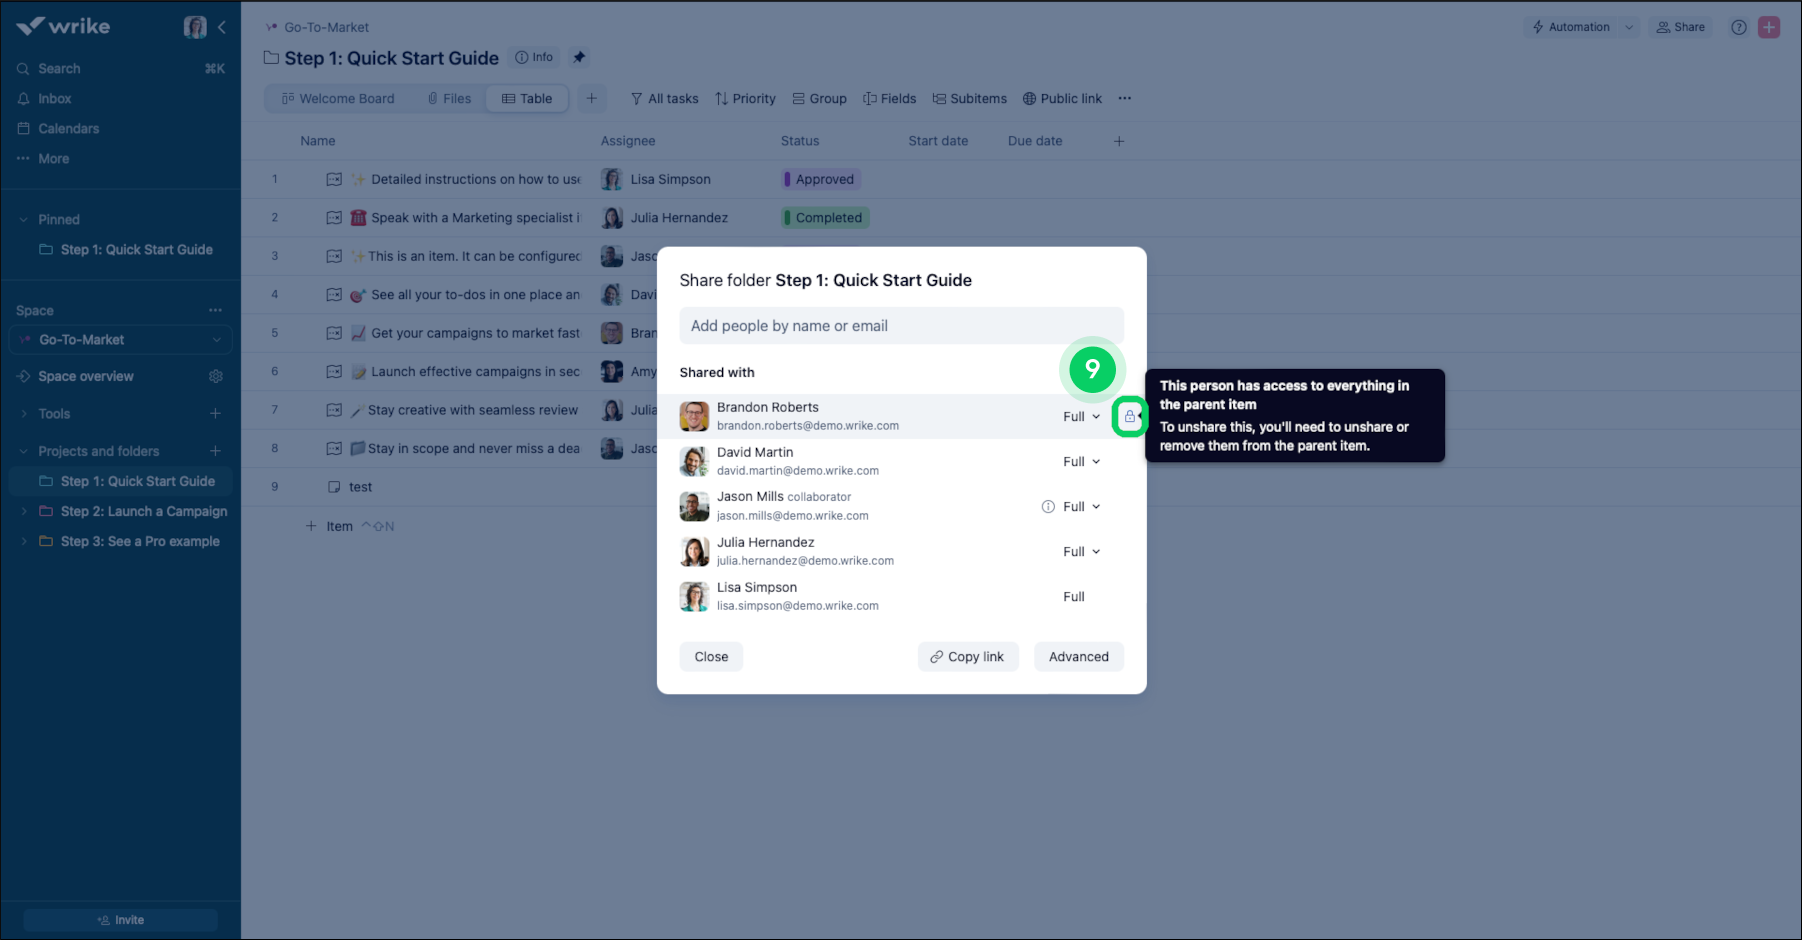This screenshot has width=1802, height=940.
Task: Expand the Go-To-Market space selector
Action: click(x=216, y=339)
